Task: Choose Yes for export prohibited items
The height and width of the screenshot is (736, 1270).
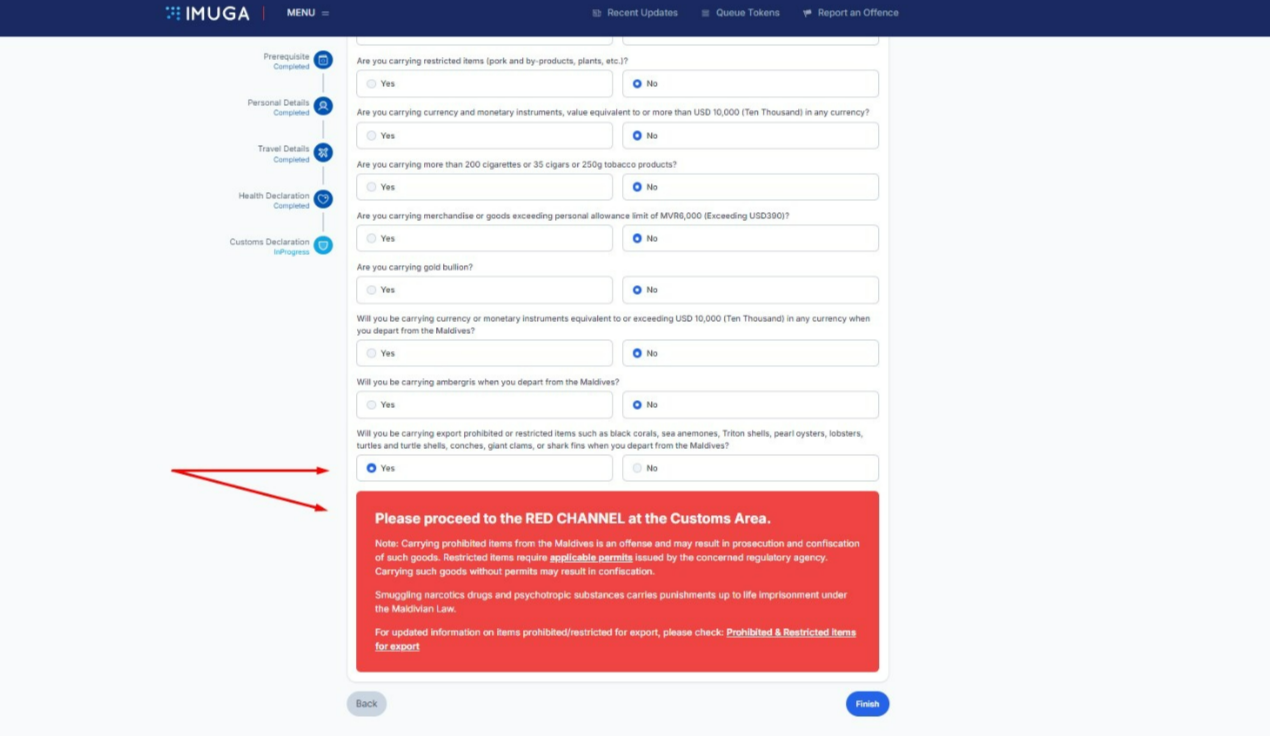Action: (484, 468)
